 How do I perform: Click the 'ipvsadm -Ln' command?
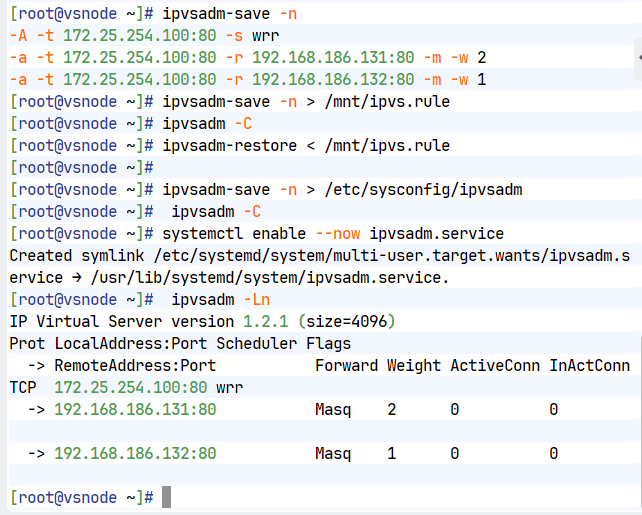220,300
